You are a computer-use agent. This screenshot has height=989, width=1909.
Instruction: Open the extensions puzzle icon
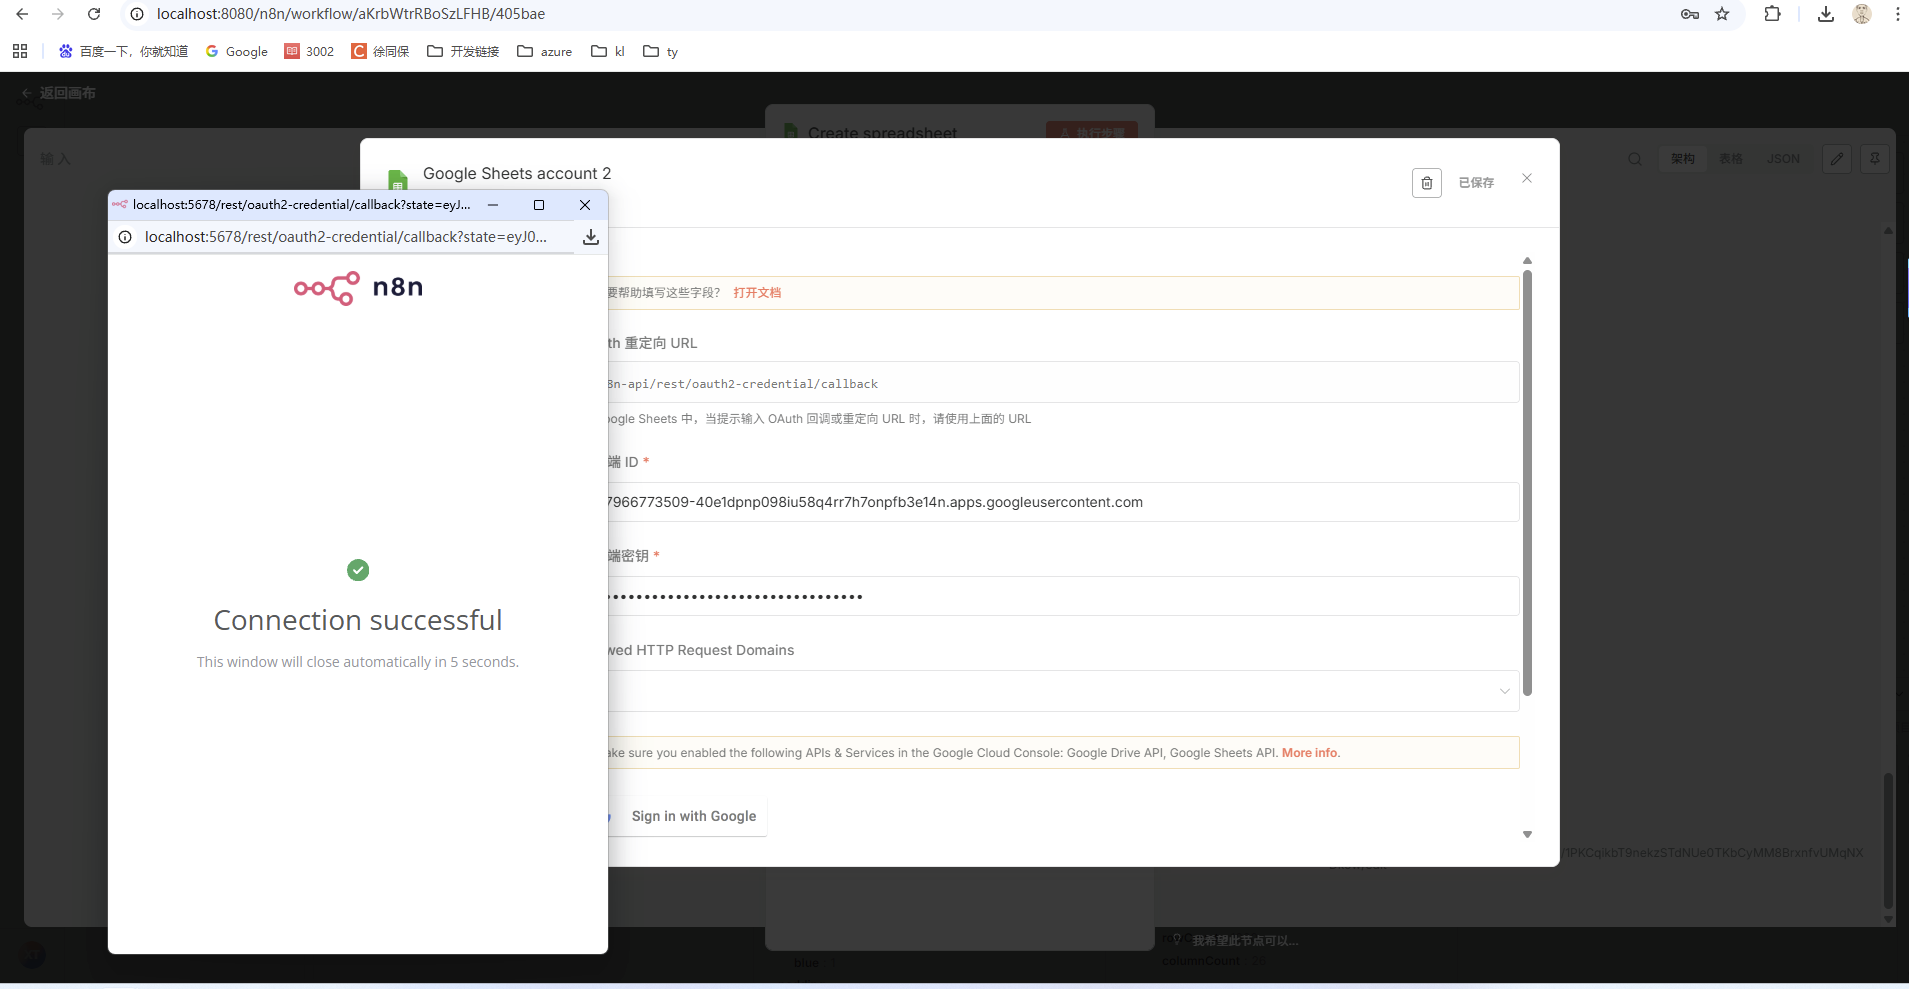tap(1772, 14)
